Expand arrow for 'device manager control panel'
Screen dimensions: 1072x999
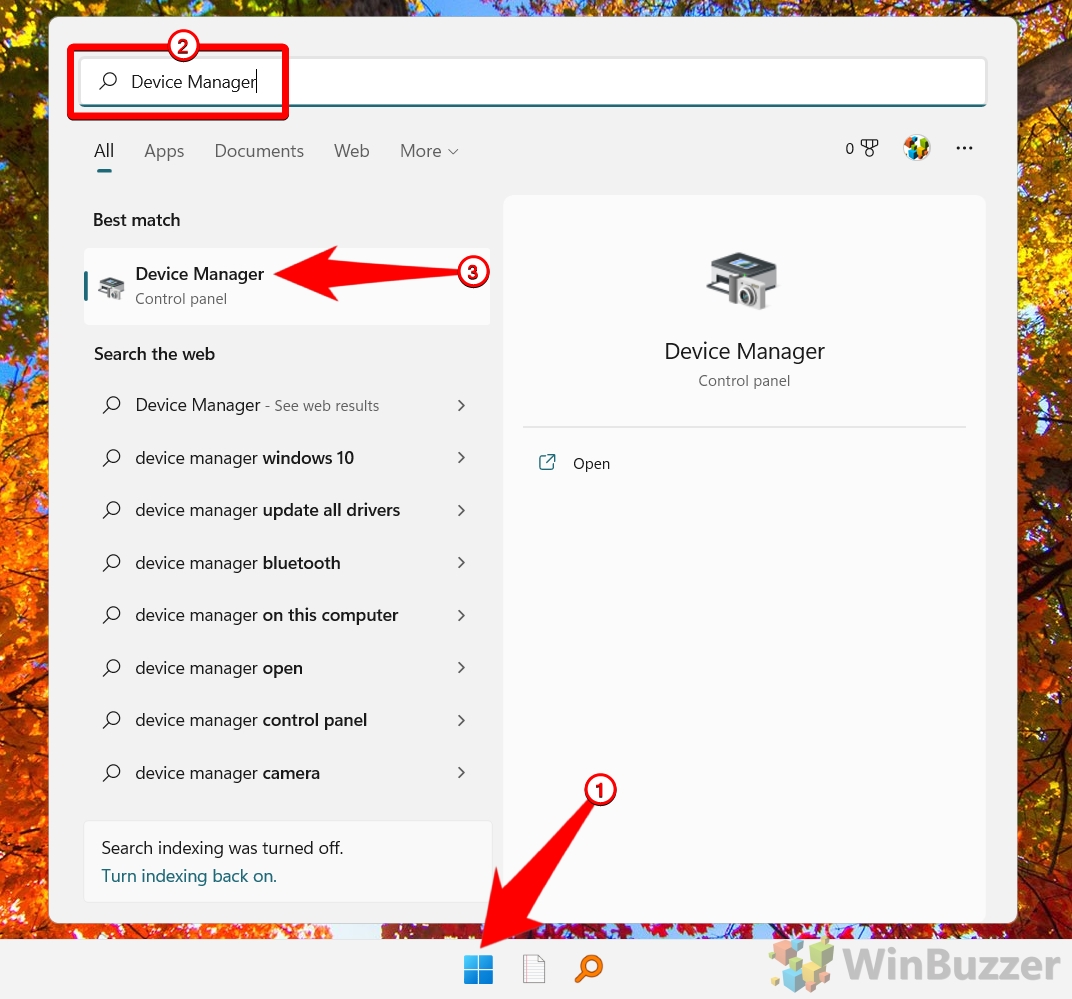coord(461,720)
